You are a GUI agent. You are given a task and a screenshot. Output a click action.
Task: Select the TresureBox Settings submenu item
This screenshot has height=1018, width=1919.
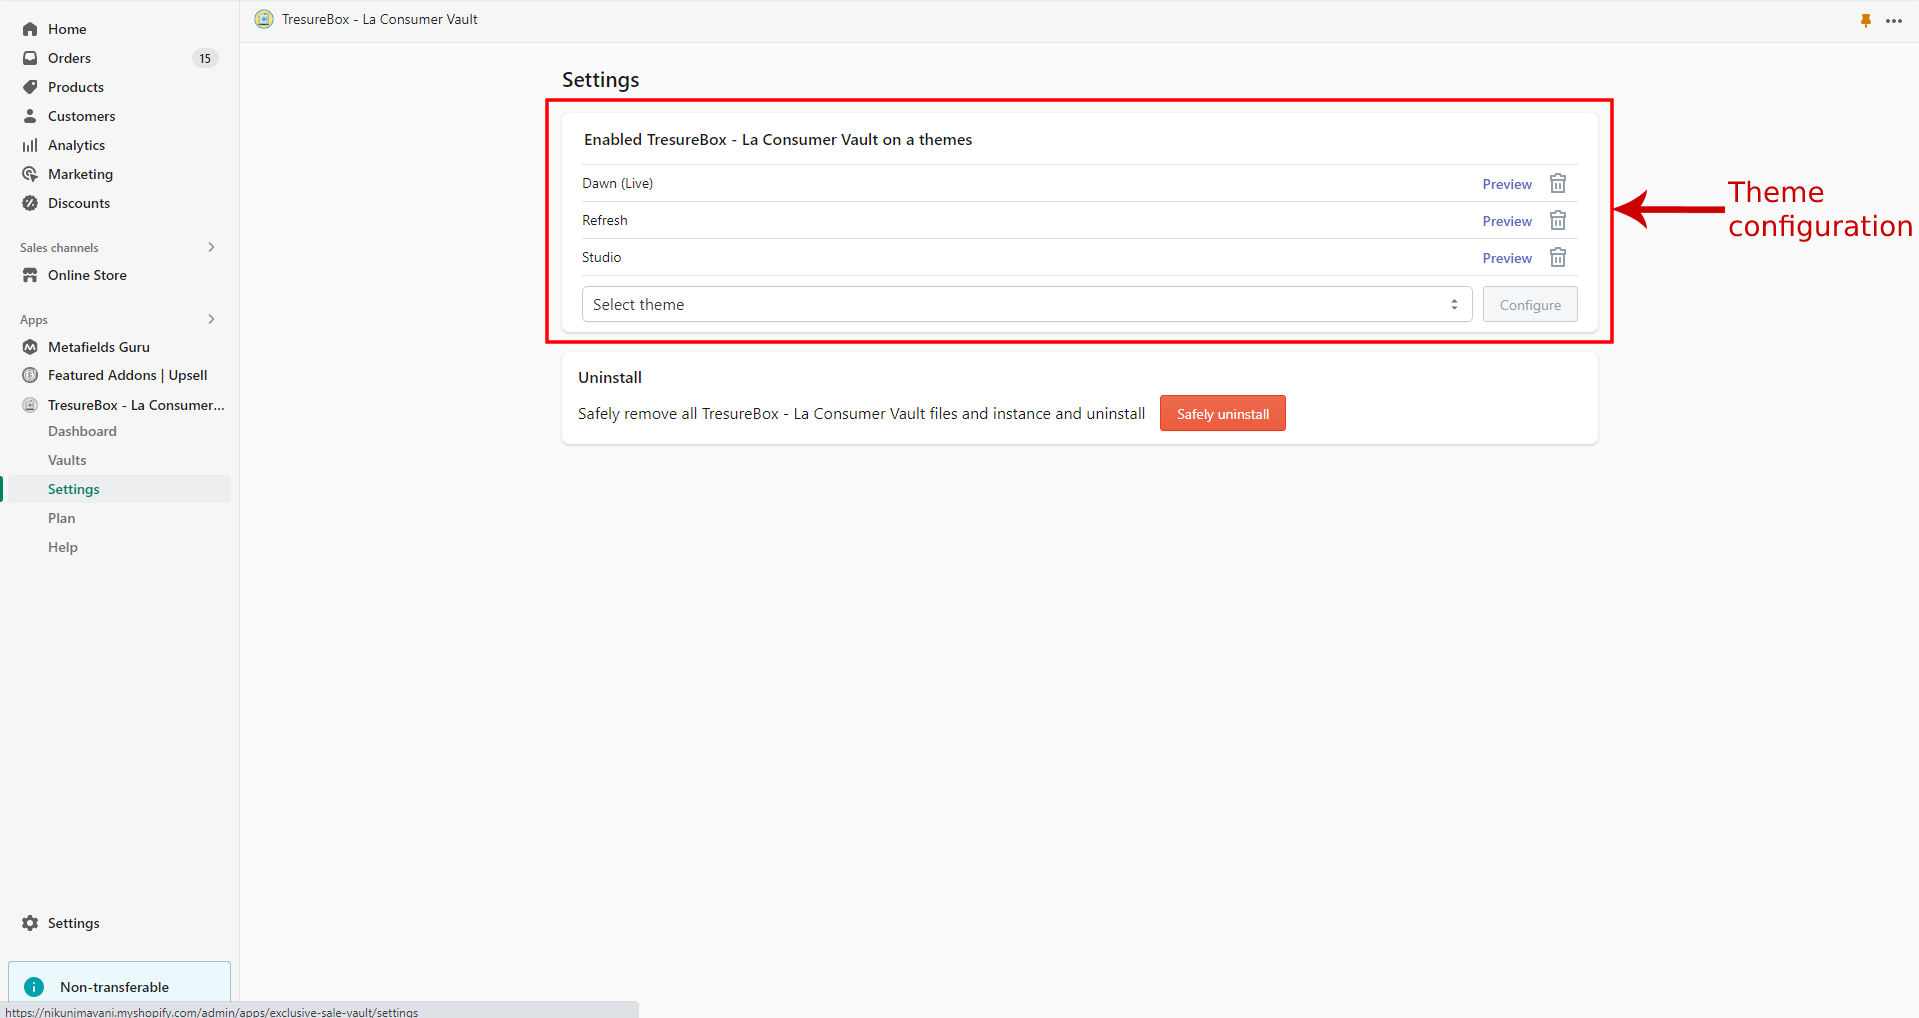point(74,489)
